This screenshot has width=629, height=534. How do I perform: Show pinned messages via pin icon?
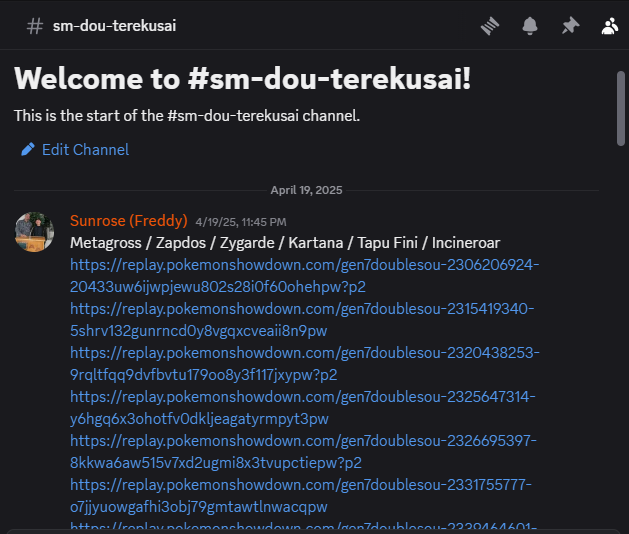(x=570, y=26)
